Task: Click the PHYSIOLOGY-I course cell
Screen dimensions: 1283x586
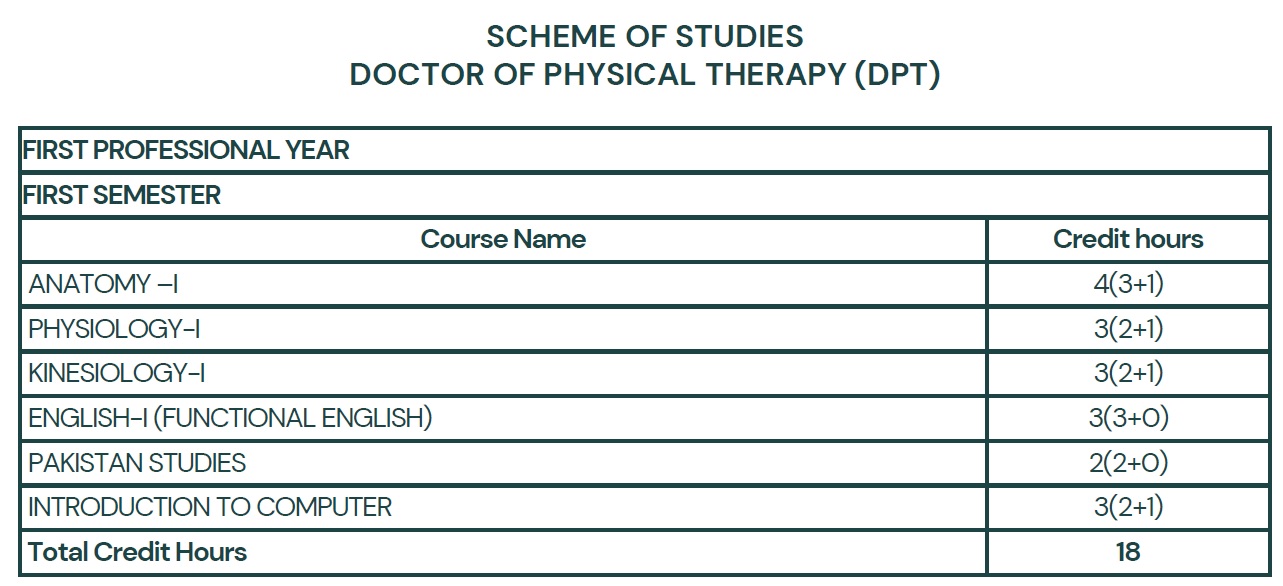Action: click(x=503, y=329)
